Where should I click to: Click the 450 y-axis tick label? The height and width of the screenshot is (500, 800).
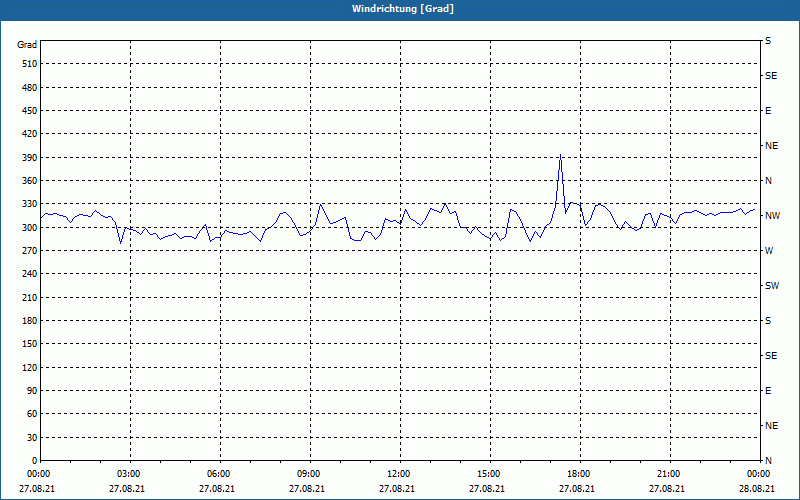(30, 111)
